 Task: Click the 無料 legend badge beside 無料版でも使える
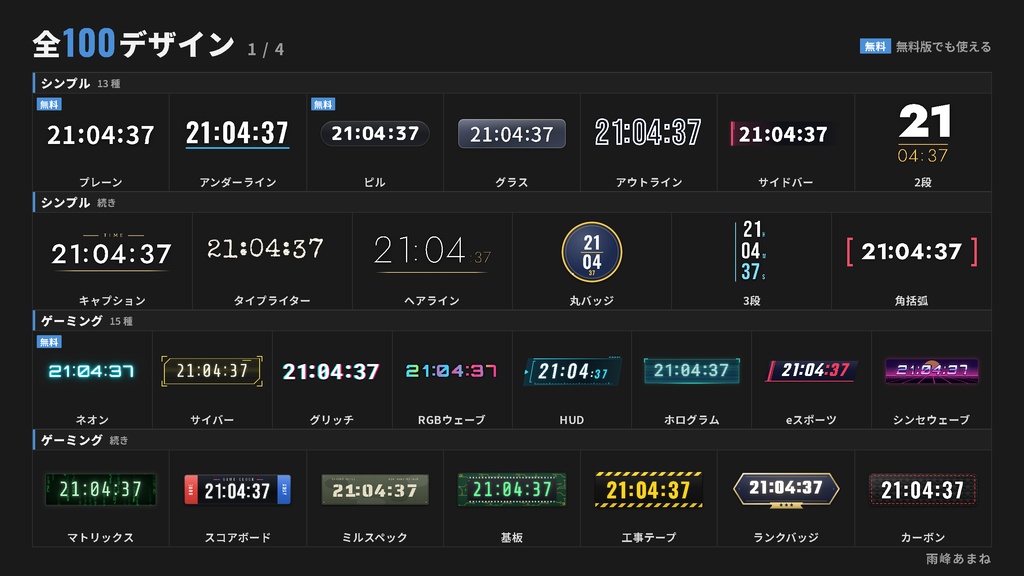coord(875,46)
